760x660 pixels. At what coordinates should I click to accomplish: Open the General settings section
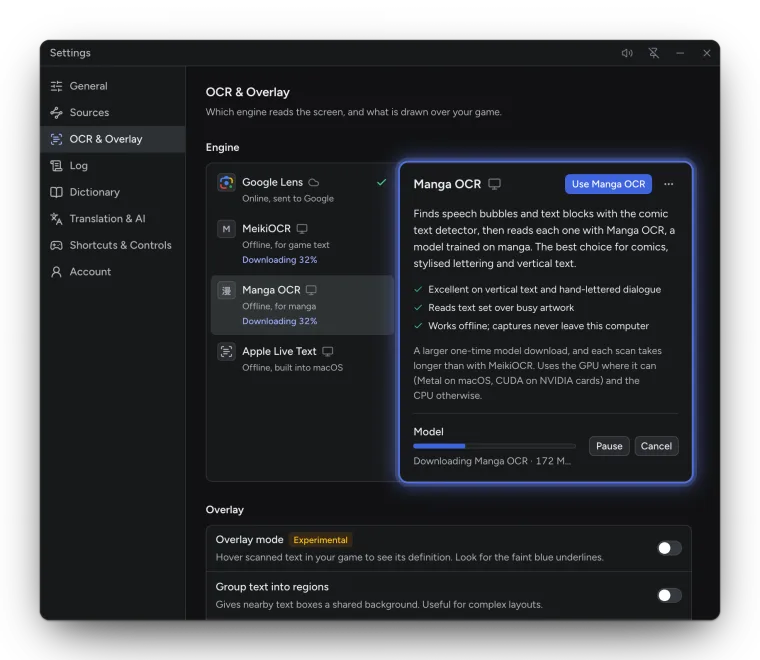pos(112,86)
